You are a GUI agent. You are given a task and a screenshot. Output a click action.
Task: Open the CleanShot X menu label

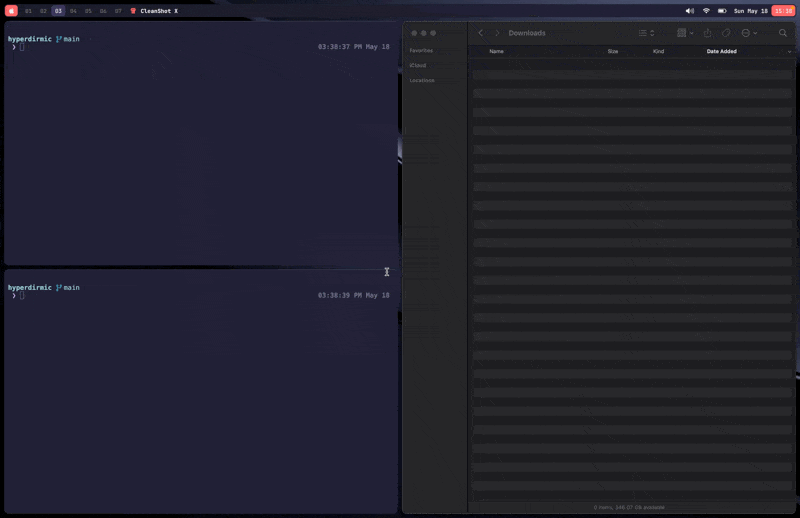pos(159,11)
